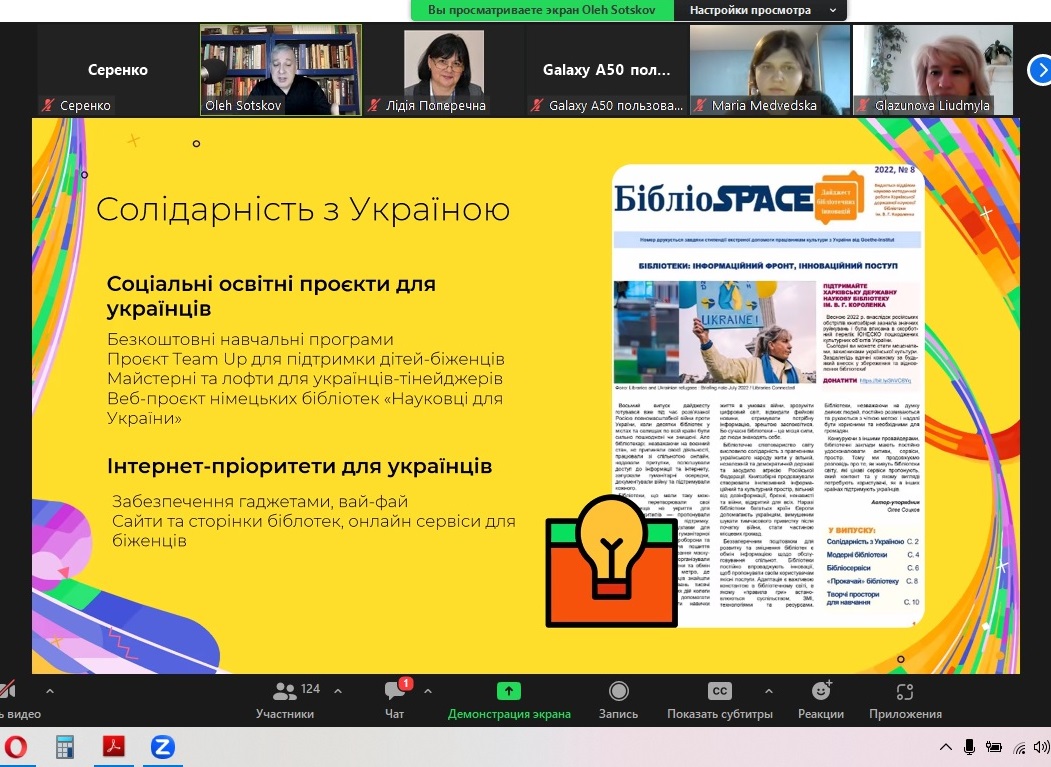Launch Opera browser from the taskbar
This screenshot has height=767, width=1051.
point(16,746)
